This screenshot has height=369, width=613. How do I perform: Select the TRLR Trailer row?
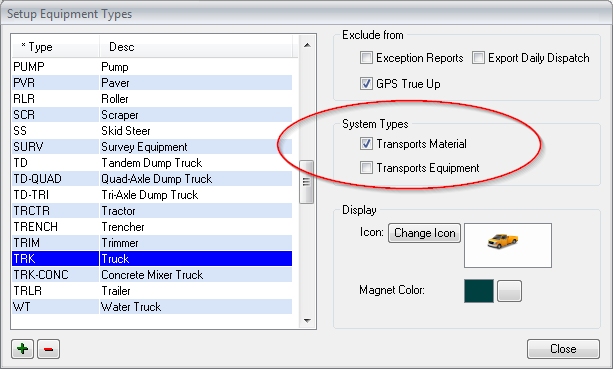click(152, 291)
